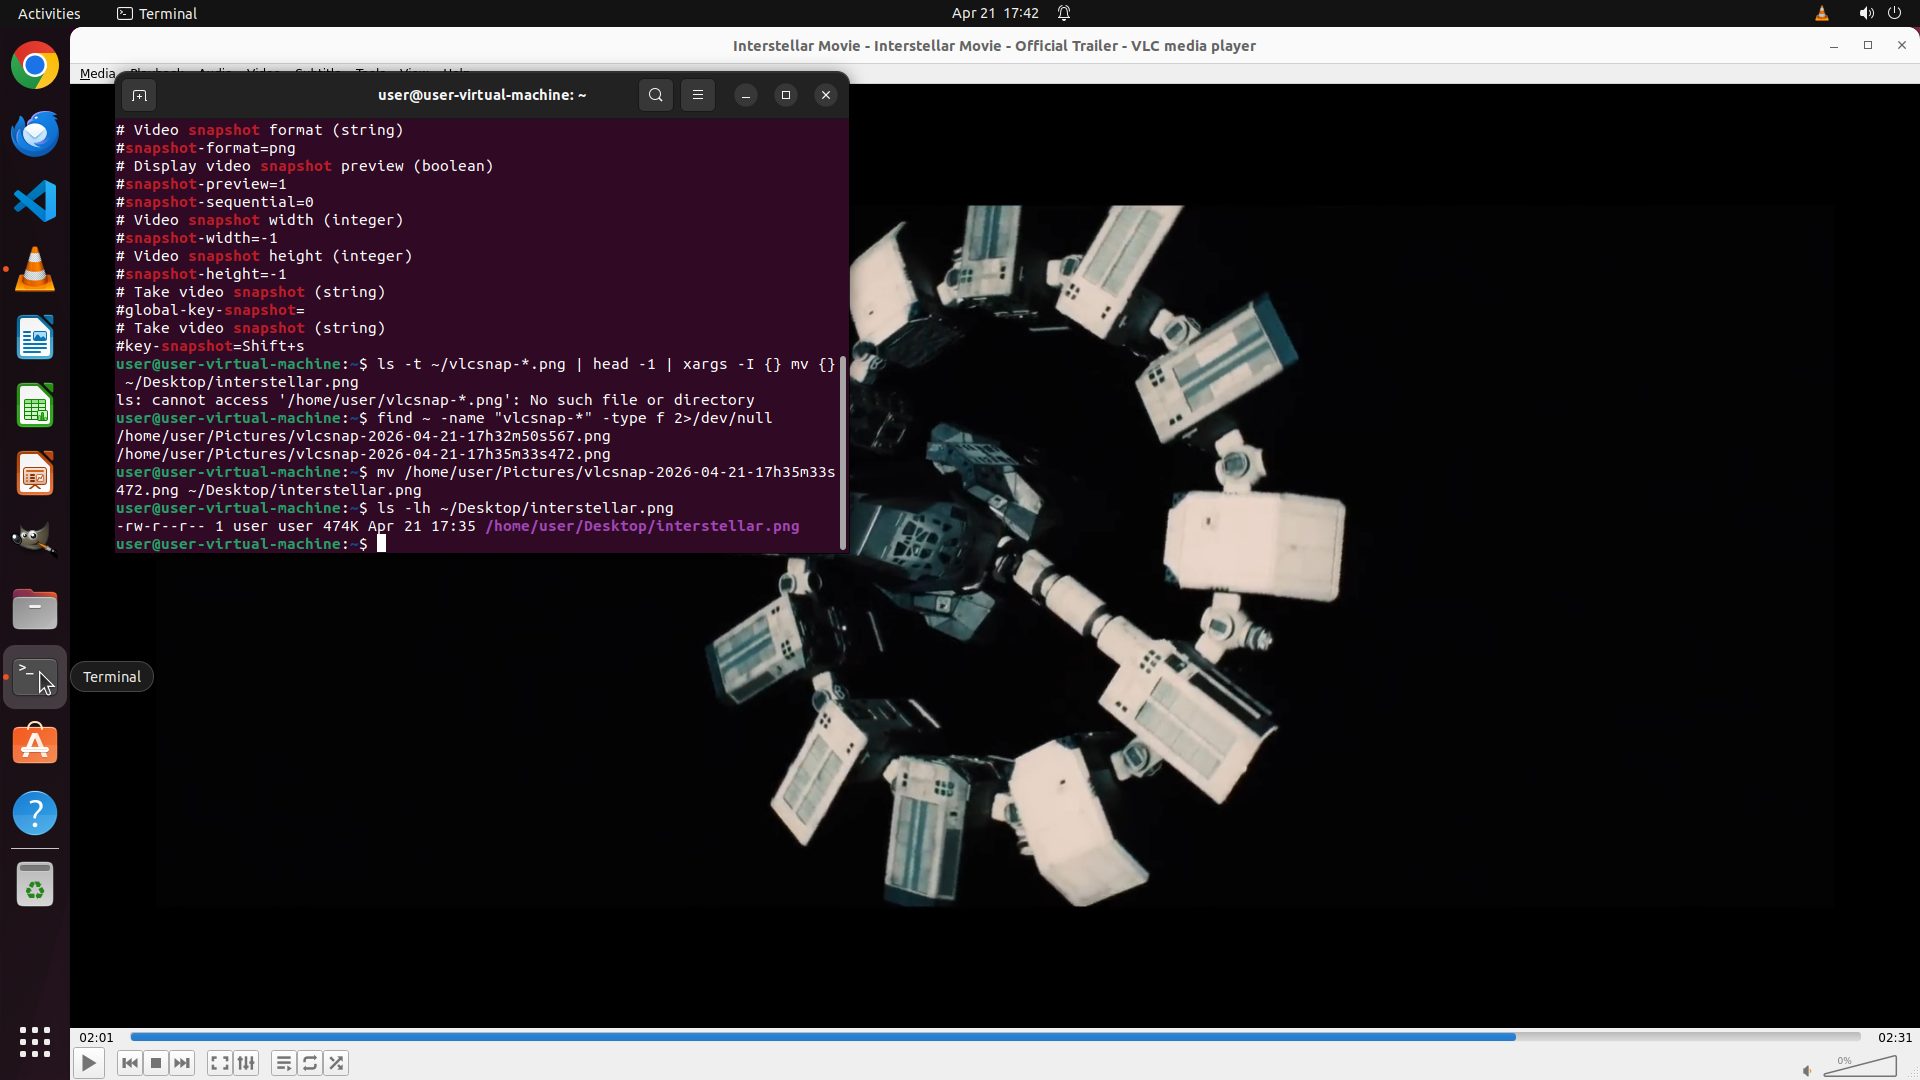The width and height of the screenshot is (1920, 1080).
Task: Skip to previous media track
Action: tap(129, 1063)
